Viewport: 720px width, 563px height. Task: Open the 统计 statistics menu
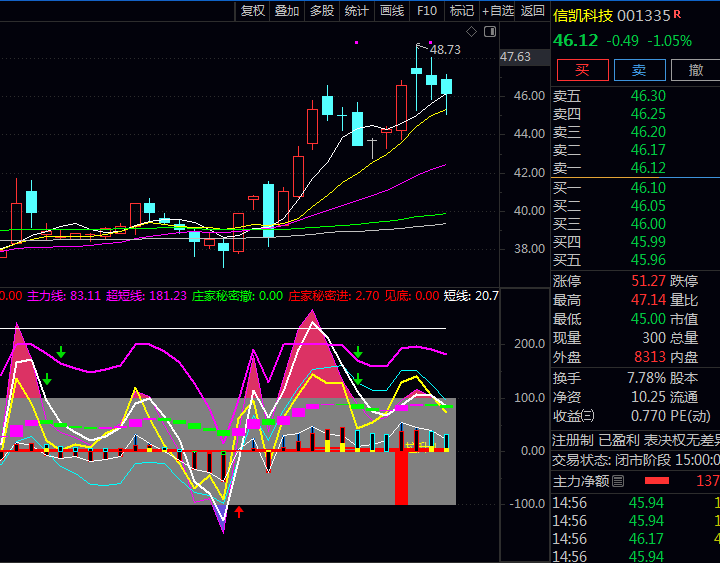click(x=356, y=11)
